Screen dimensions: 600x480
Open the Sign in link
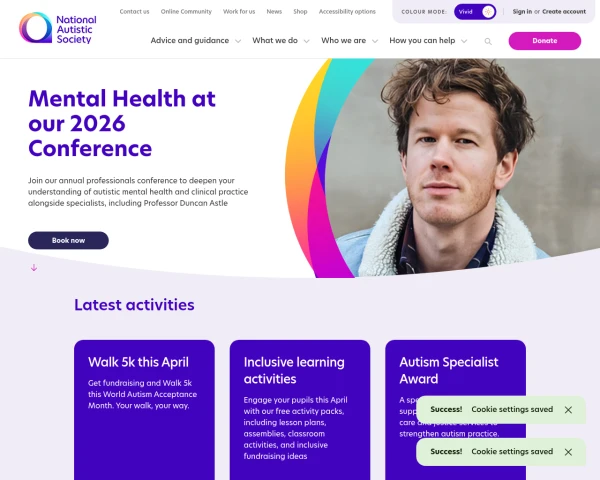click(x=522, y=11)
